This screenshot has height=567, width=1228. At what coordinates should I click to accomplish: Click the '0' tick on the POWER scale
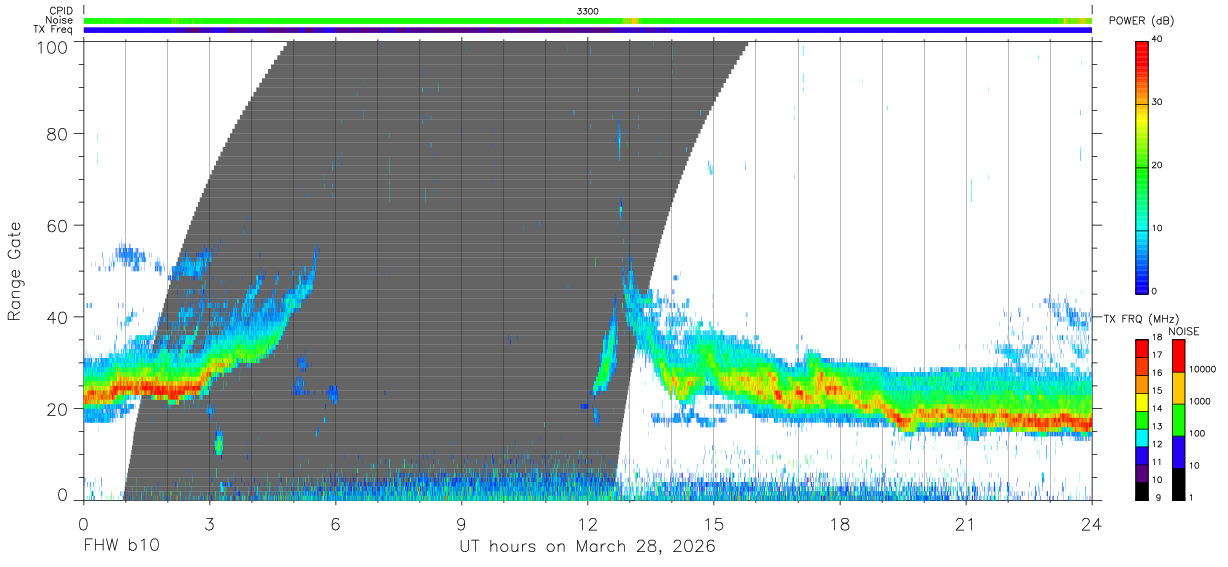tap(1155, 291)
